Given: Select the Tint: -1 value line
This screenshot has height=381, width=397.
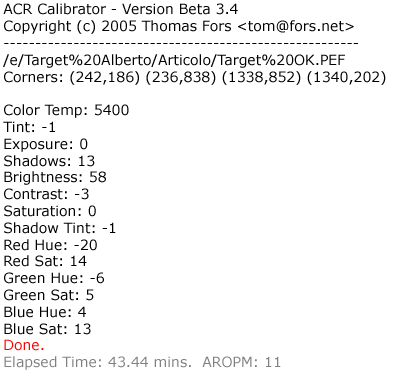Looking at the screenshot, I should pyautogui.click(x=30, y=127).
